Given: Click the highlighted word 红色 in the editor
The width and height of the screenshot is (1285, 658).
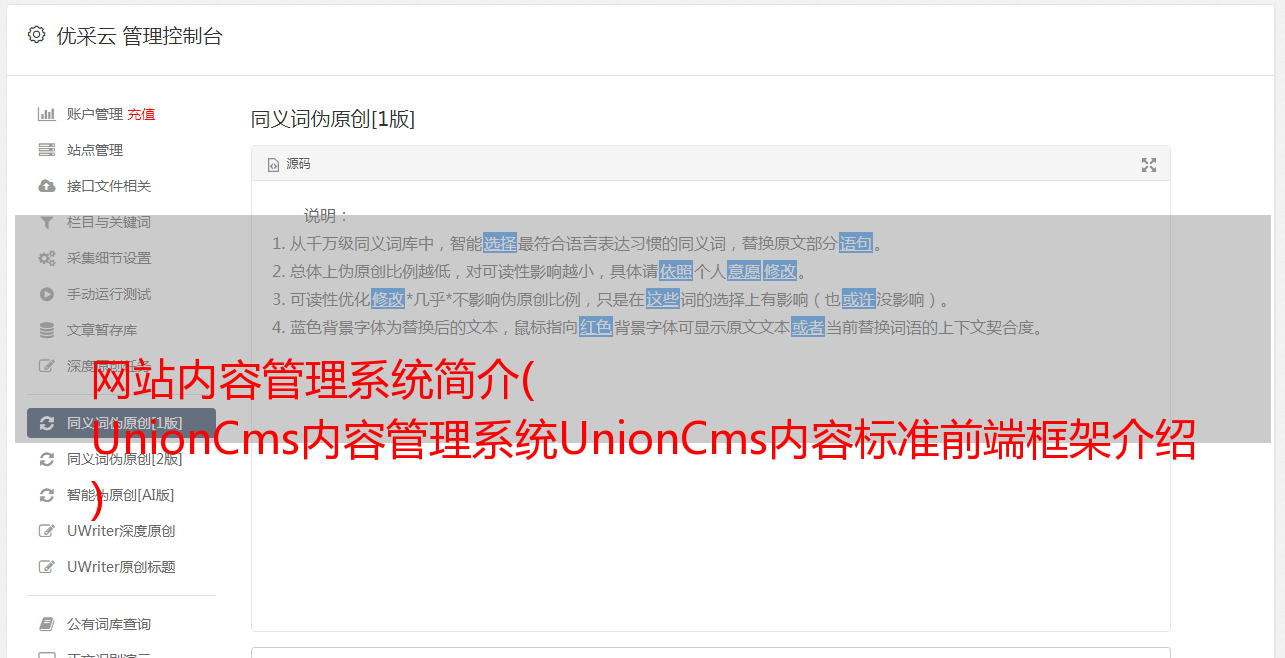Looking at the screenshot, I should pyautogui.click(x=596, y=327).
